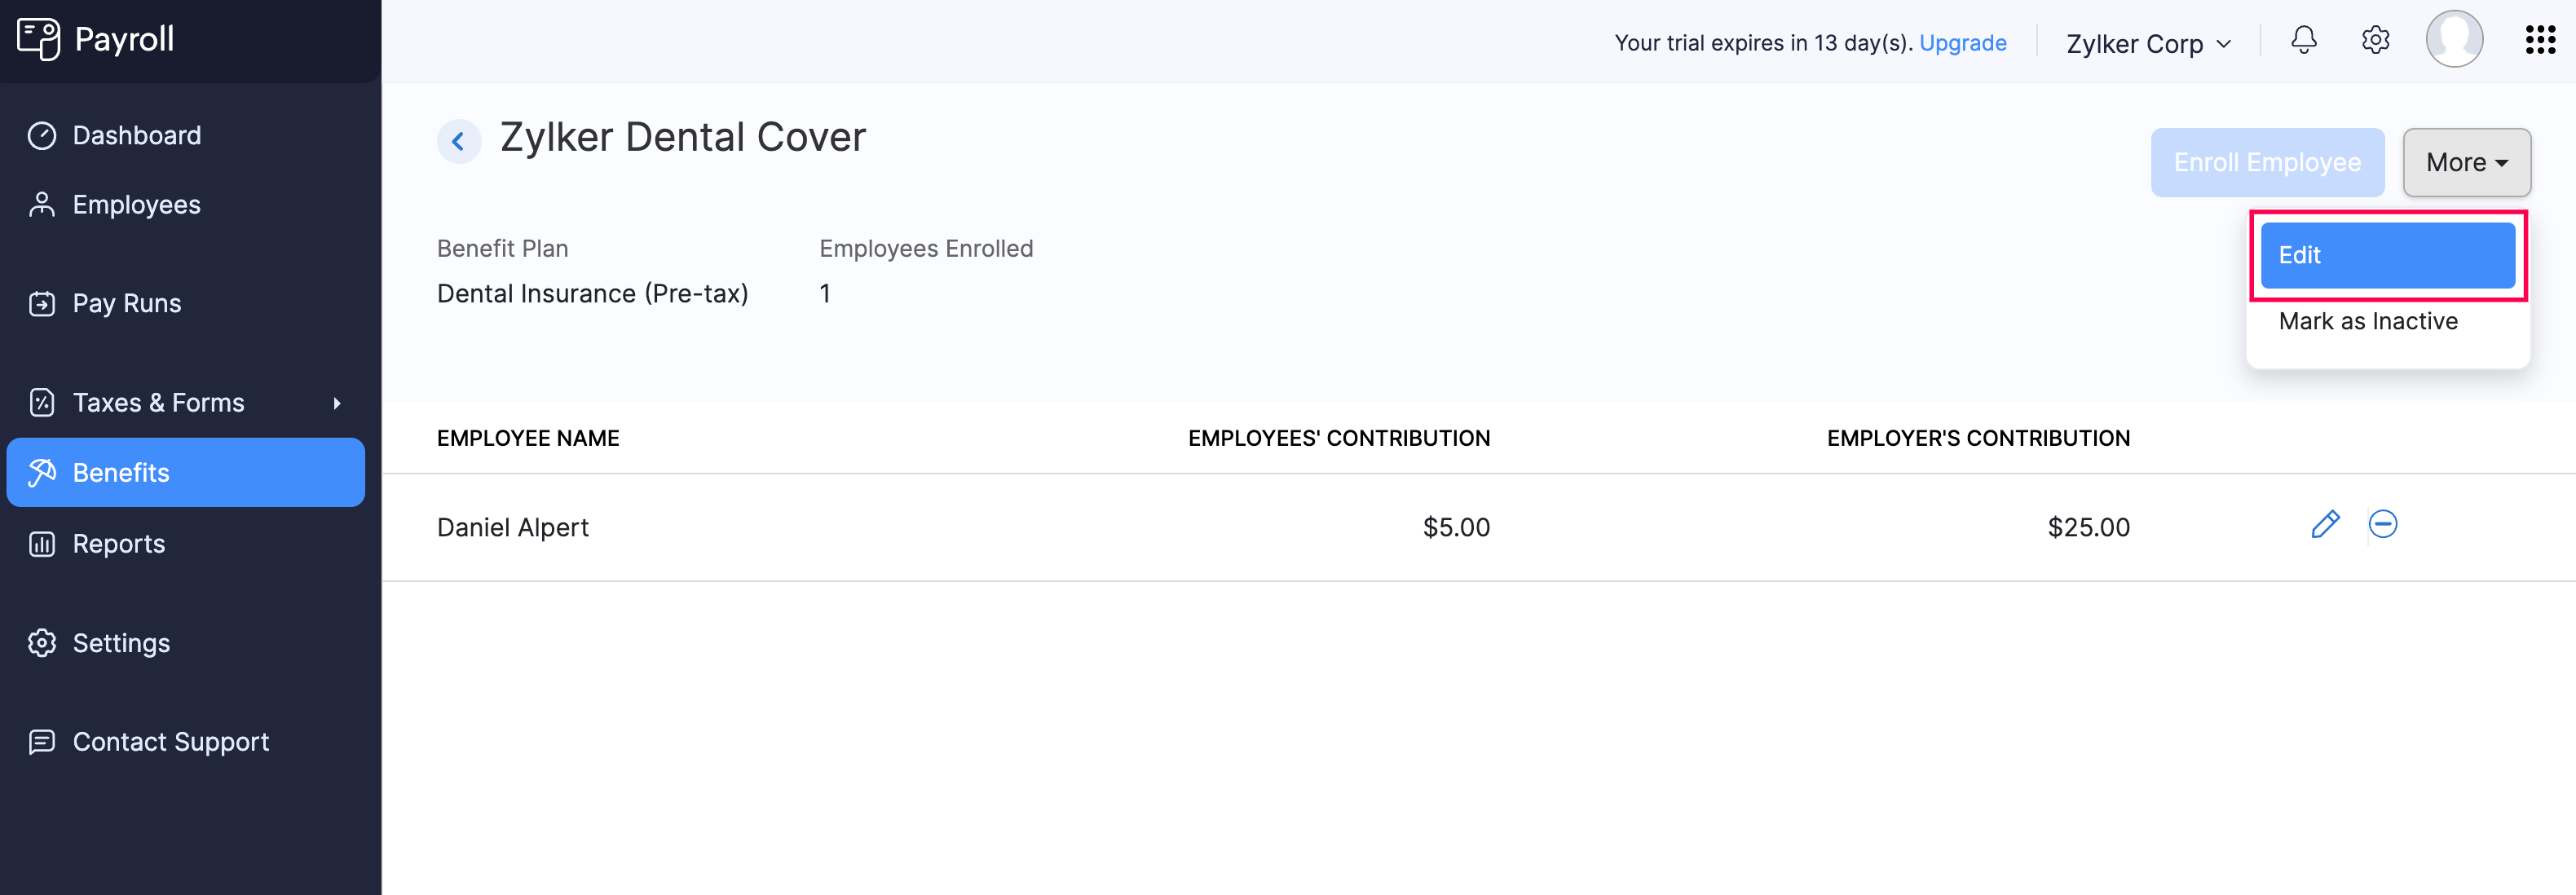This screenshot has width=2576, height=895.
Task: Select the Dashboard icon in sidebar
Action: coord(41,135)
